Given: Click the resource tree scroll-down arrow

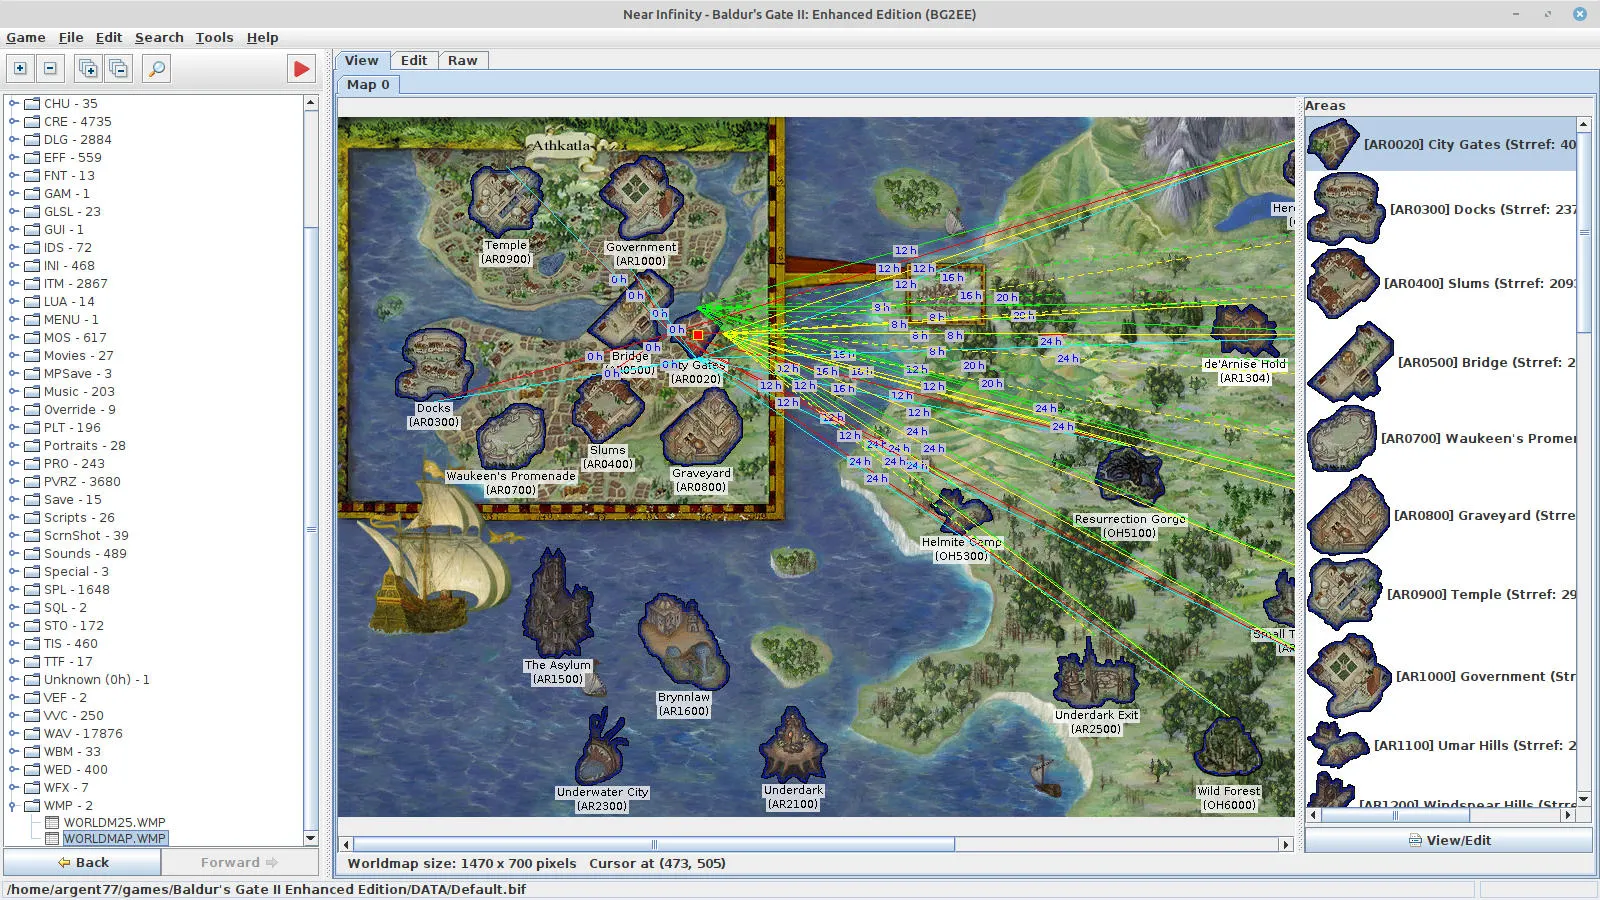Looking at the screenshot, I should [311, 838].
